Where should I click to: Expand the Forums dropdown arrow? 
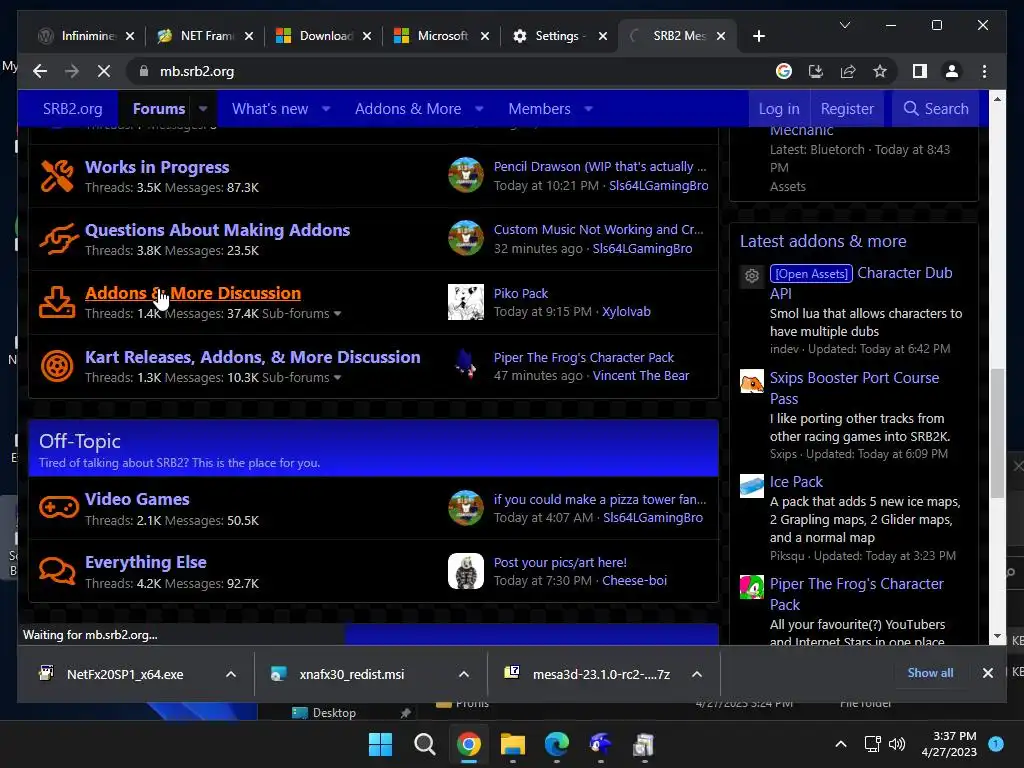(x=203, y=108)
